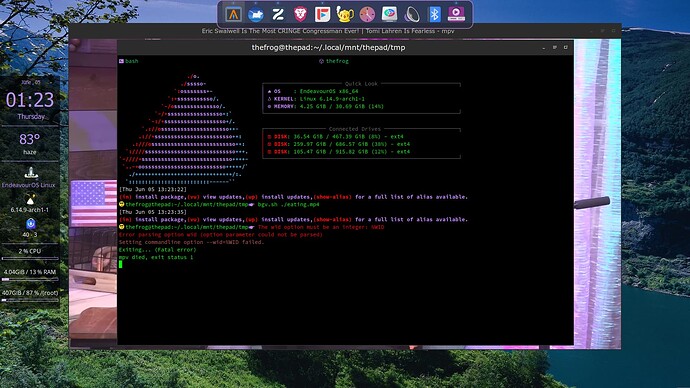The width and height of the screenshot is (690, 388).
Task: Click the 4.04GiB / 13 % RAM text
Action: click(x=30, y=272)
